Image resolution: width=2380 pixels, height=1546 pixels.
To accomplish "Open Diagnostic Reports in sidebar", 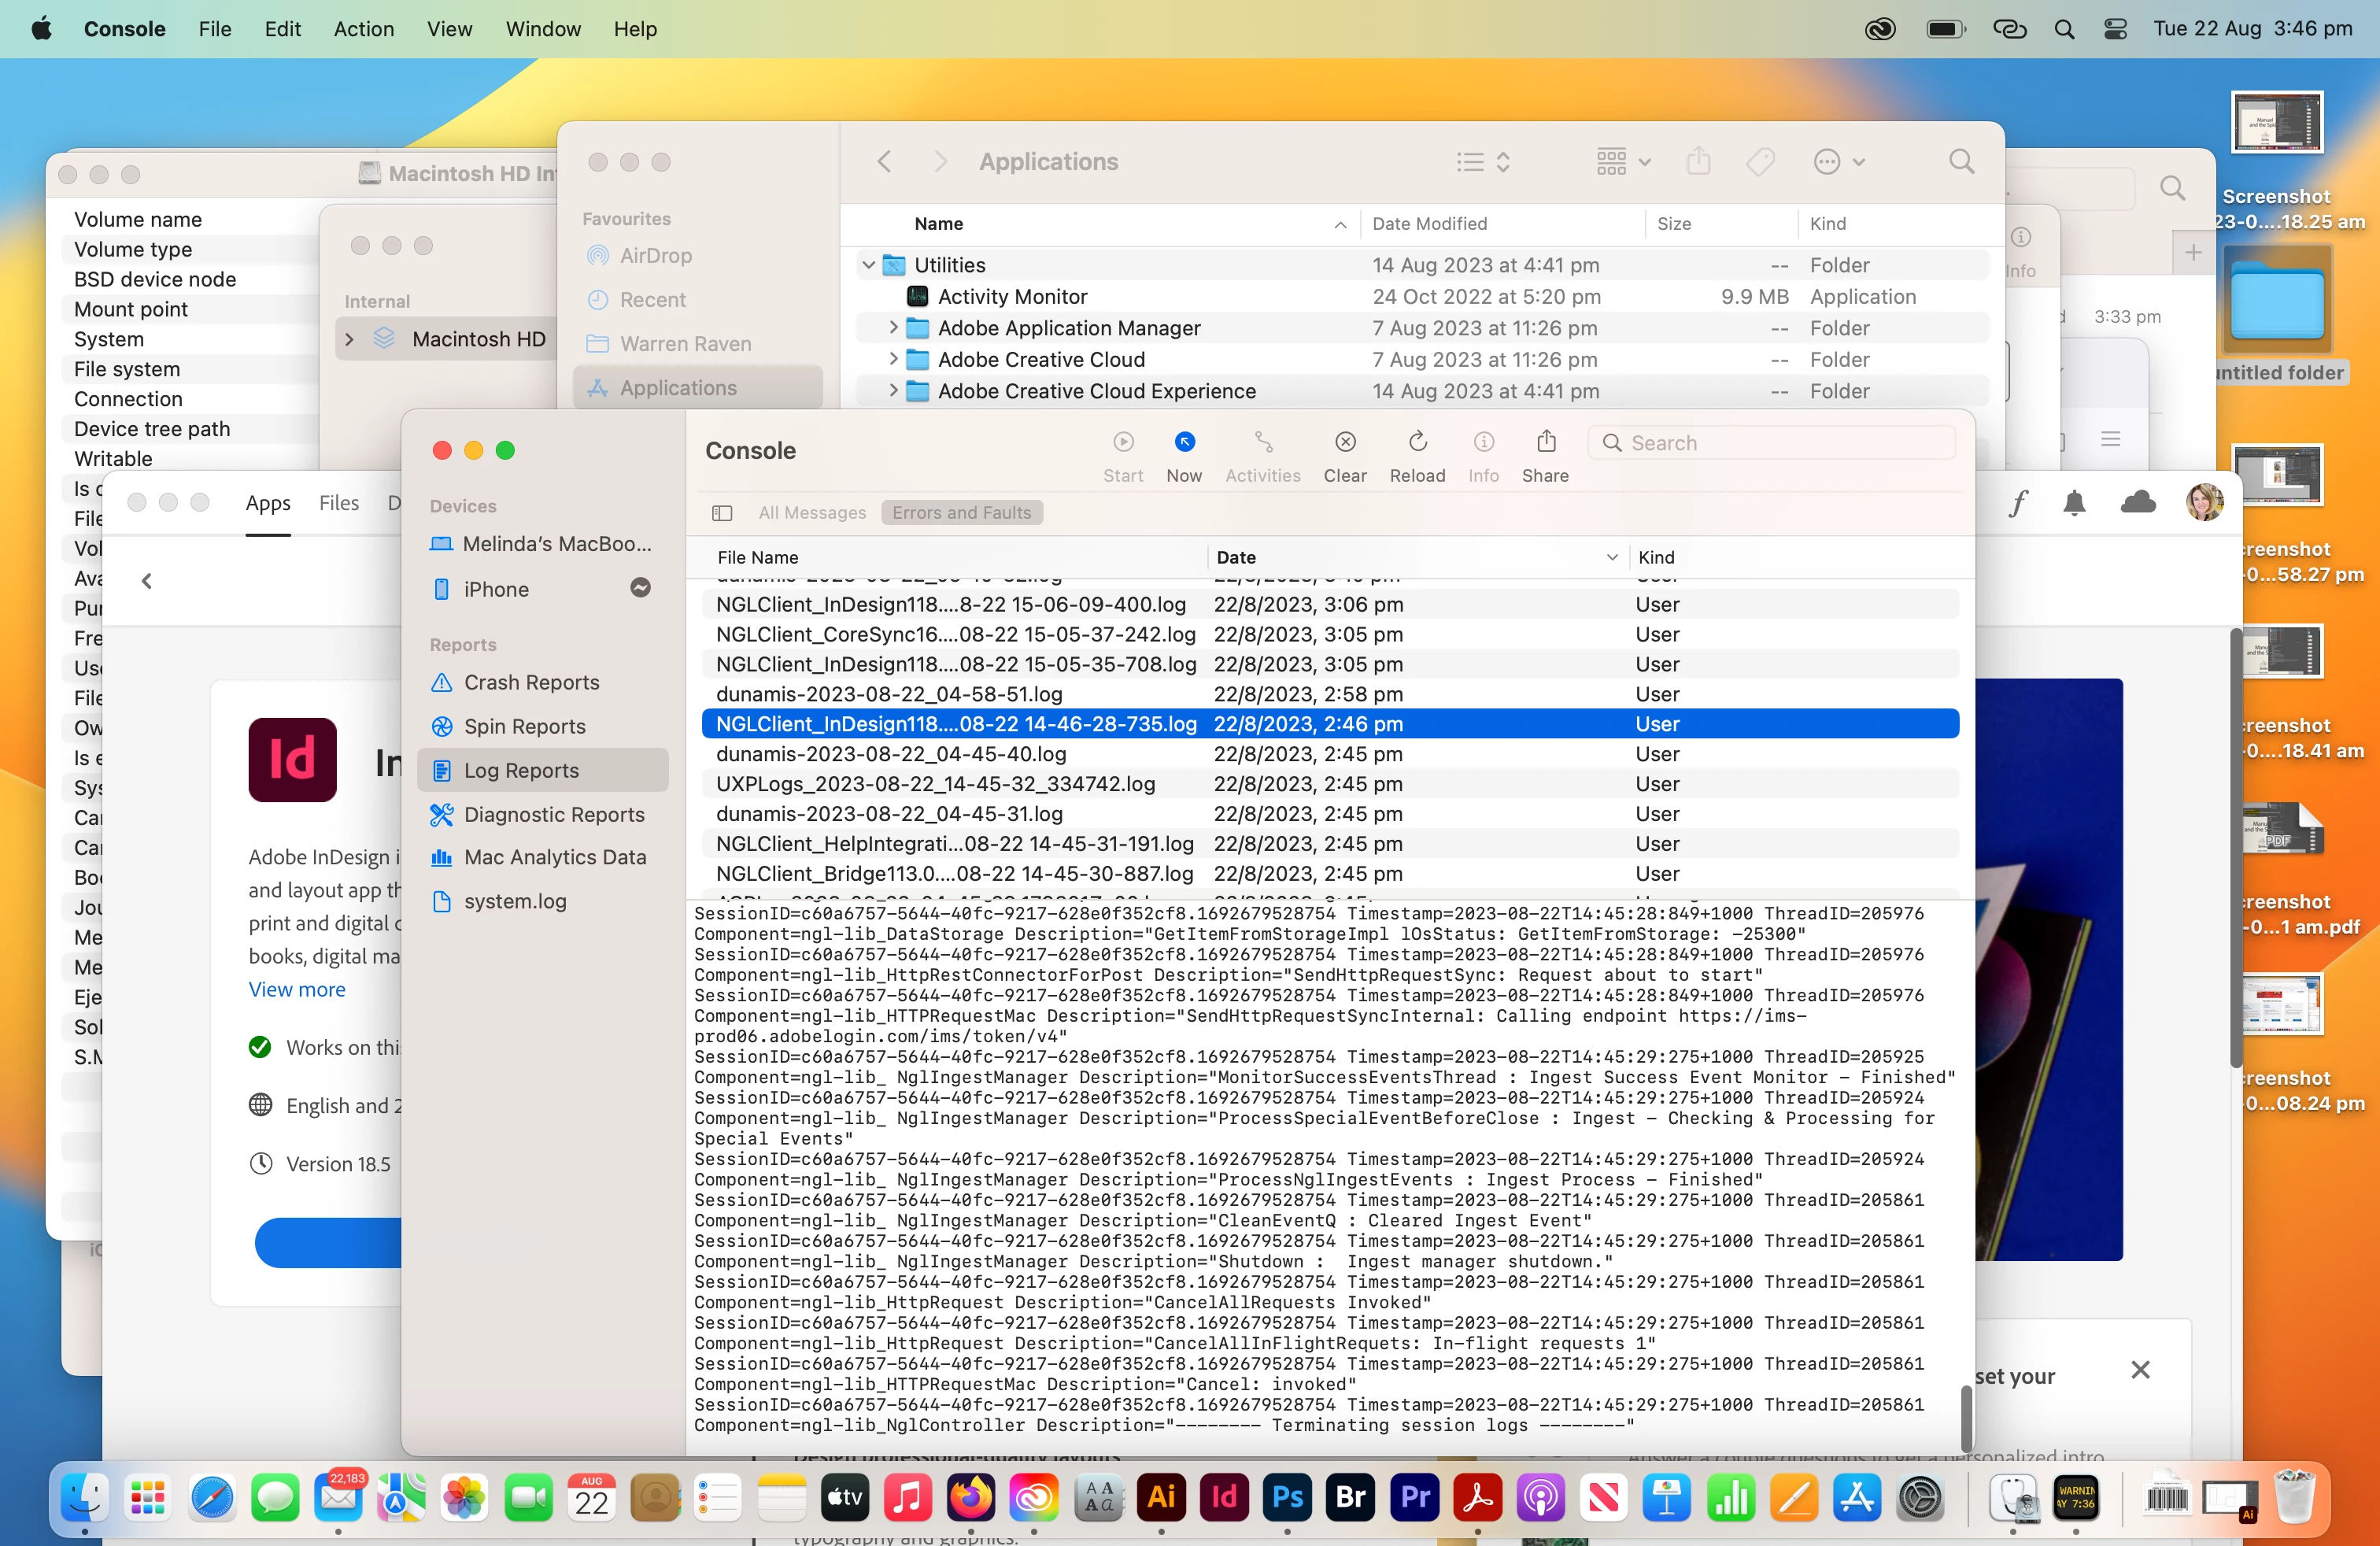I will point(553,814).
